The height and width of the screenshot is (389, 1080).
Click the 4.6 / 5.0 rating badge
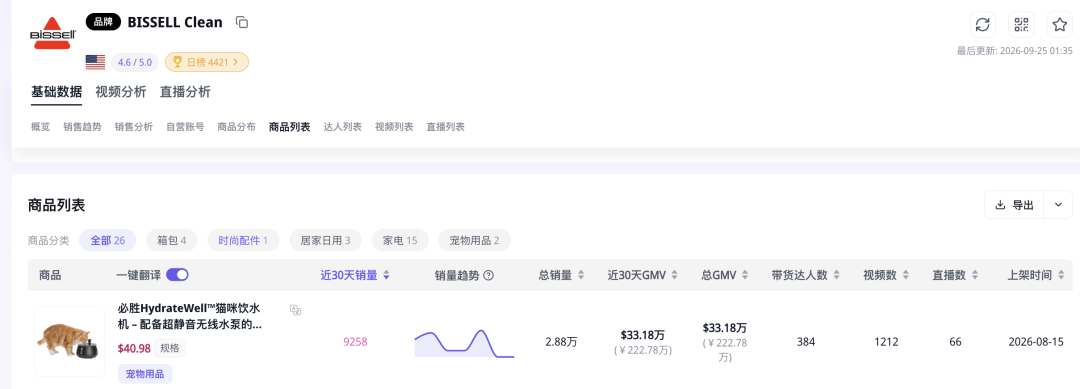point(134,62)
